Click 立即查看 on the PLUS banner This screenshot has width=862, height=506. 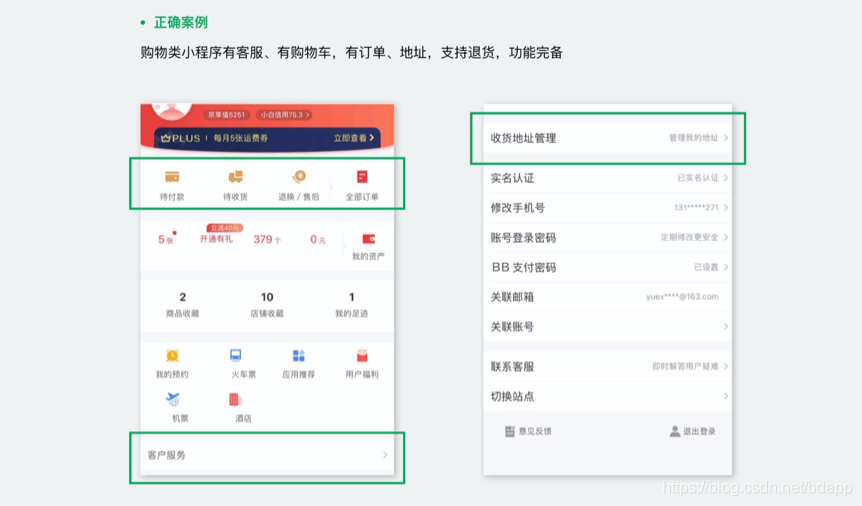point(354,138)
